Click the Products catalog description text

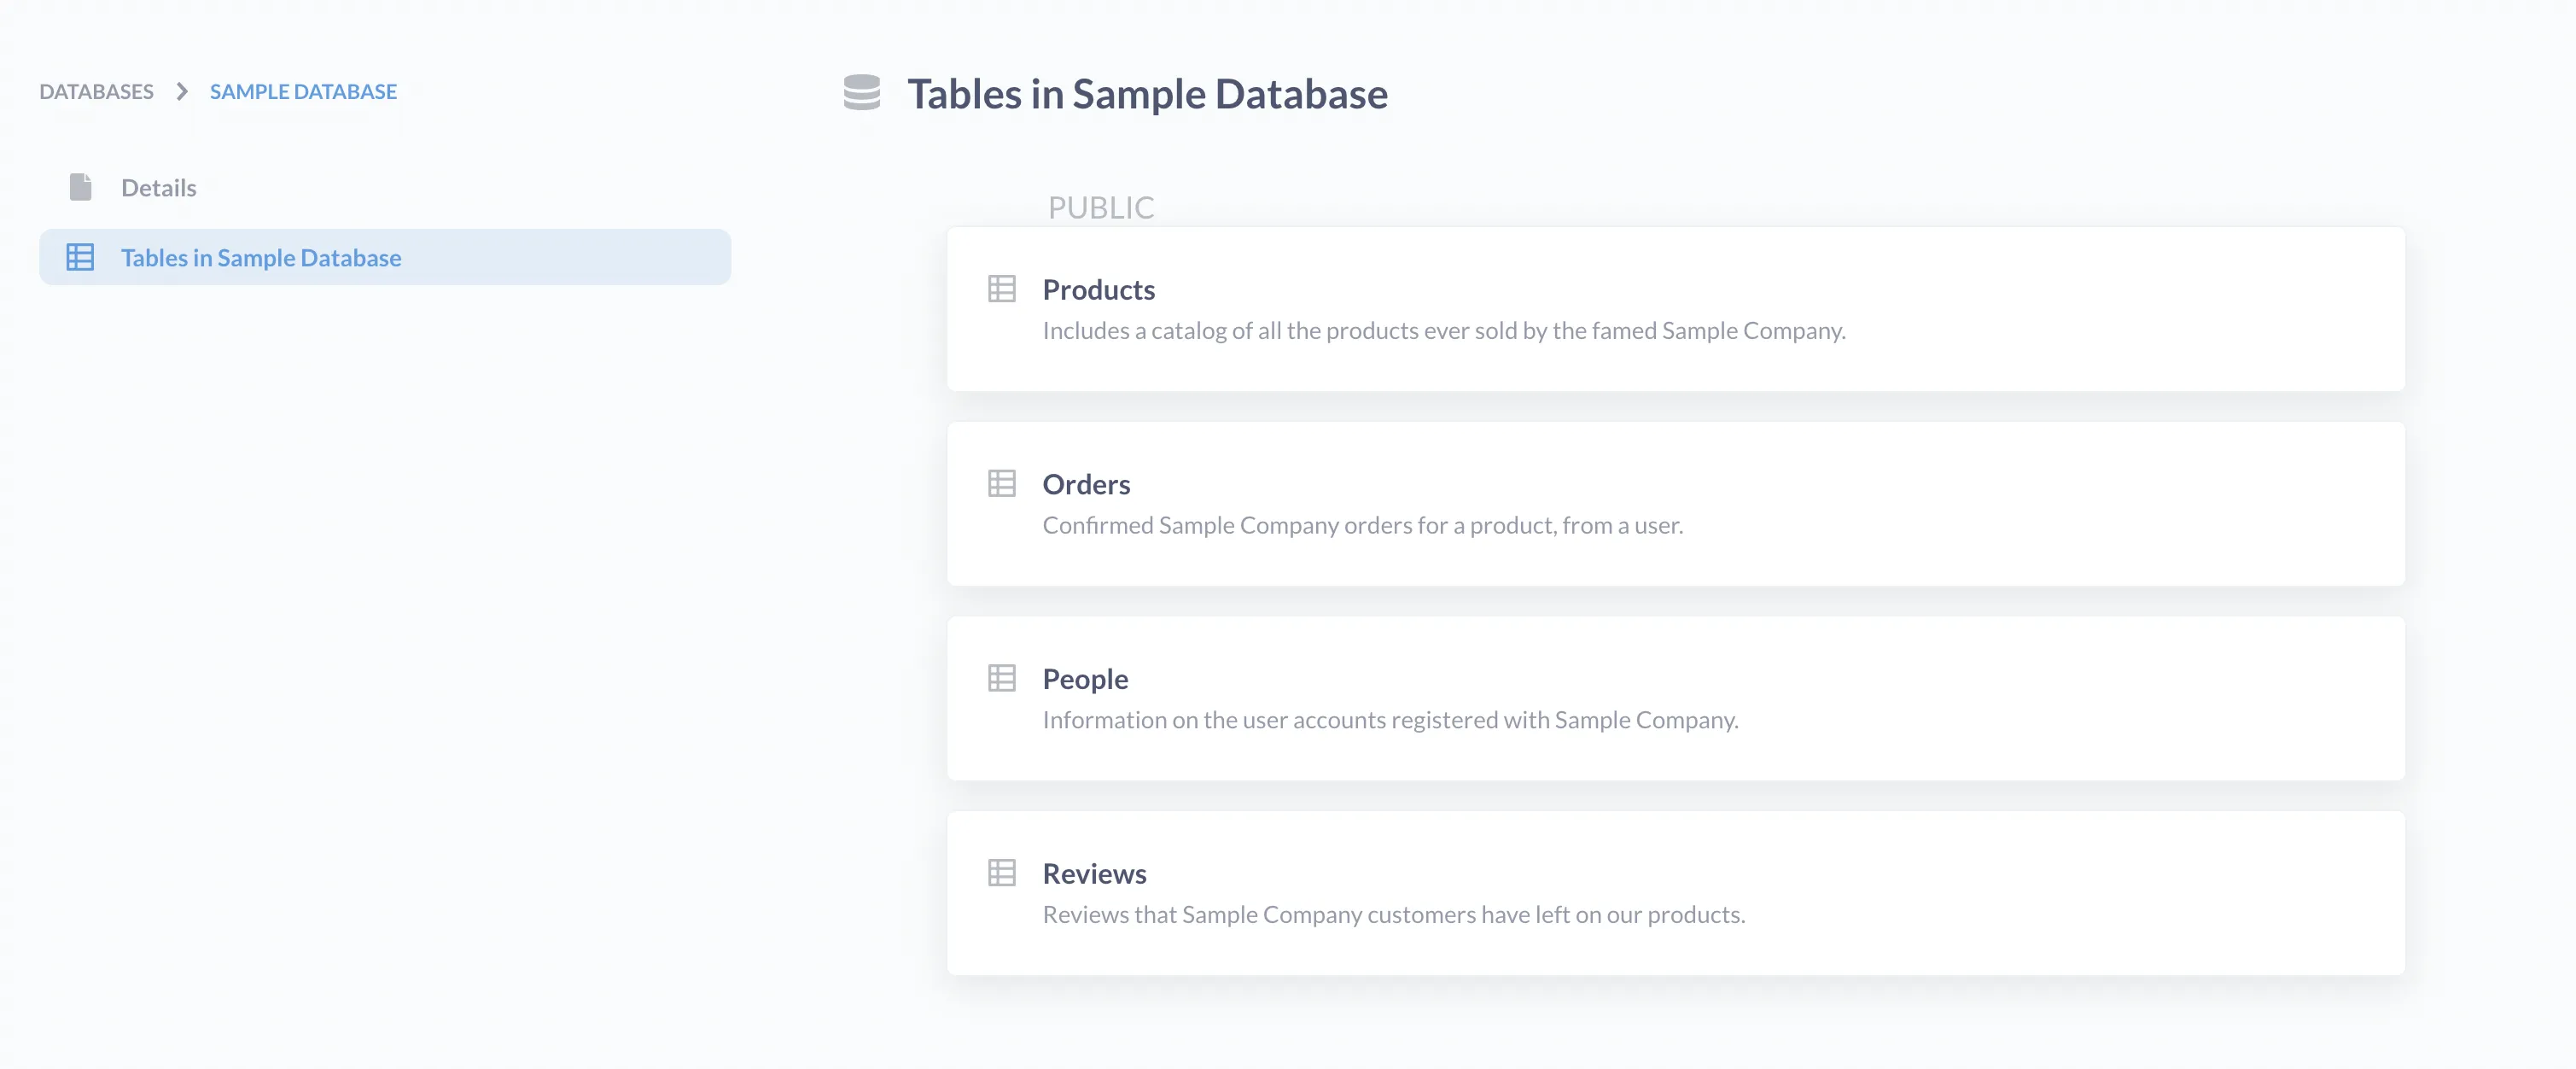(1444, 331)
